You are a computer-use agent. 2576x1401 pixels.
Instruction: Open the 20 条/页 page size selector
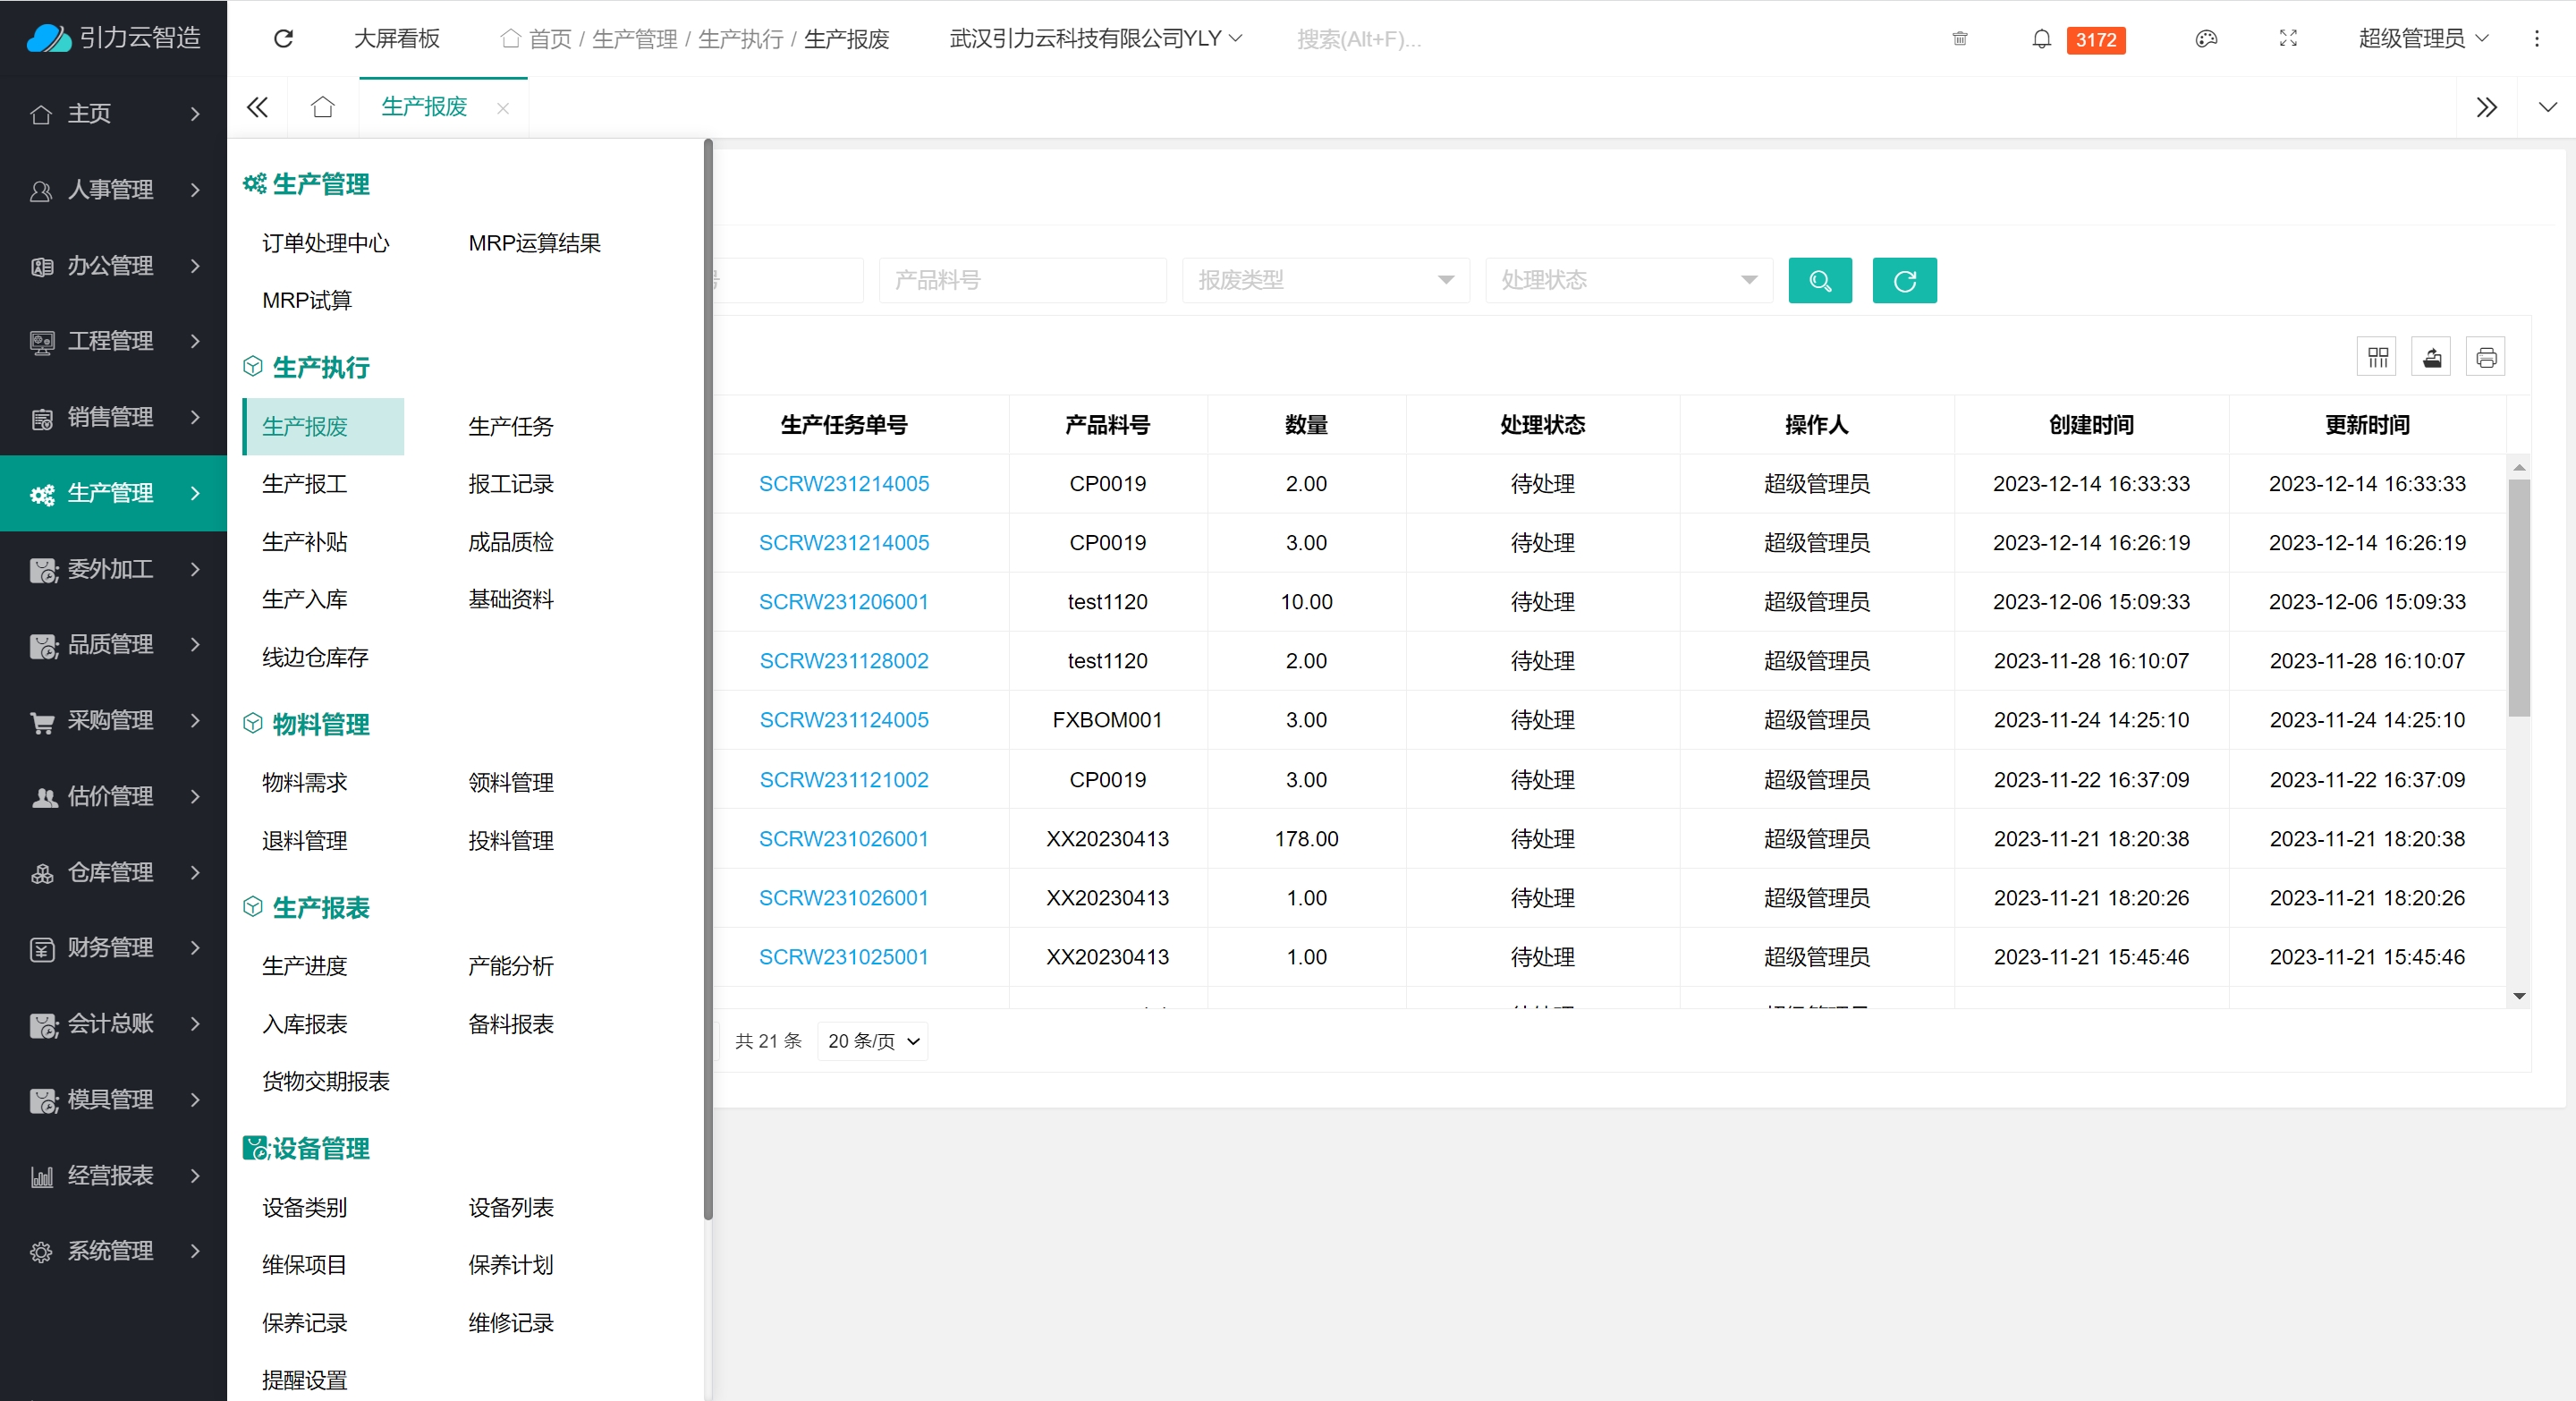pyautogui.click(x=872, y=1041)
